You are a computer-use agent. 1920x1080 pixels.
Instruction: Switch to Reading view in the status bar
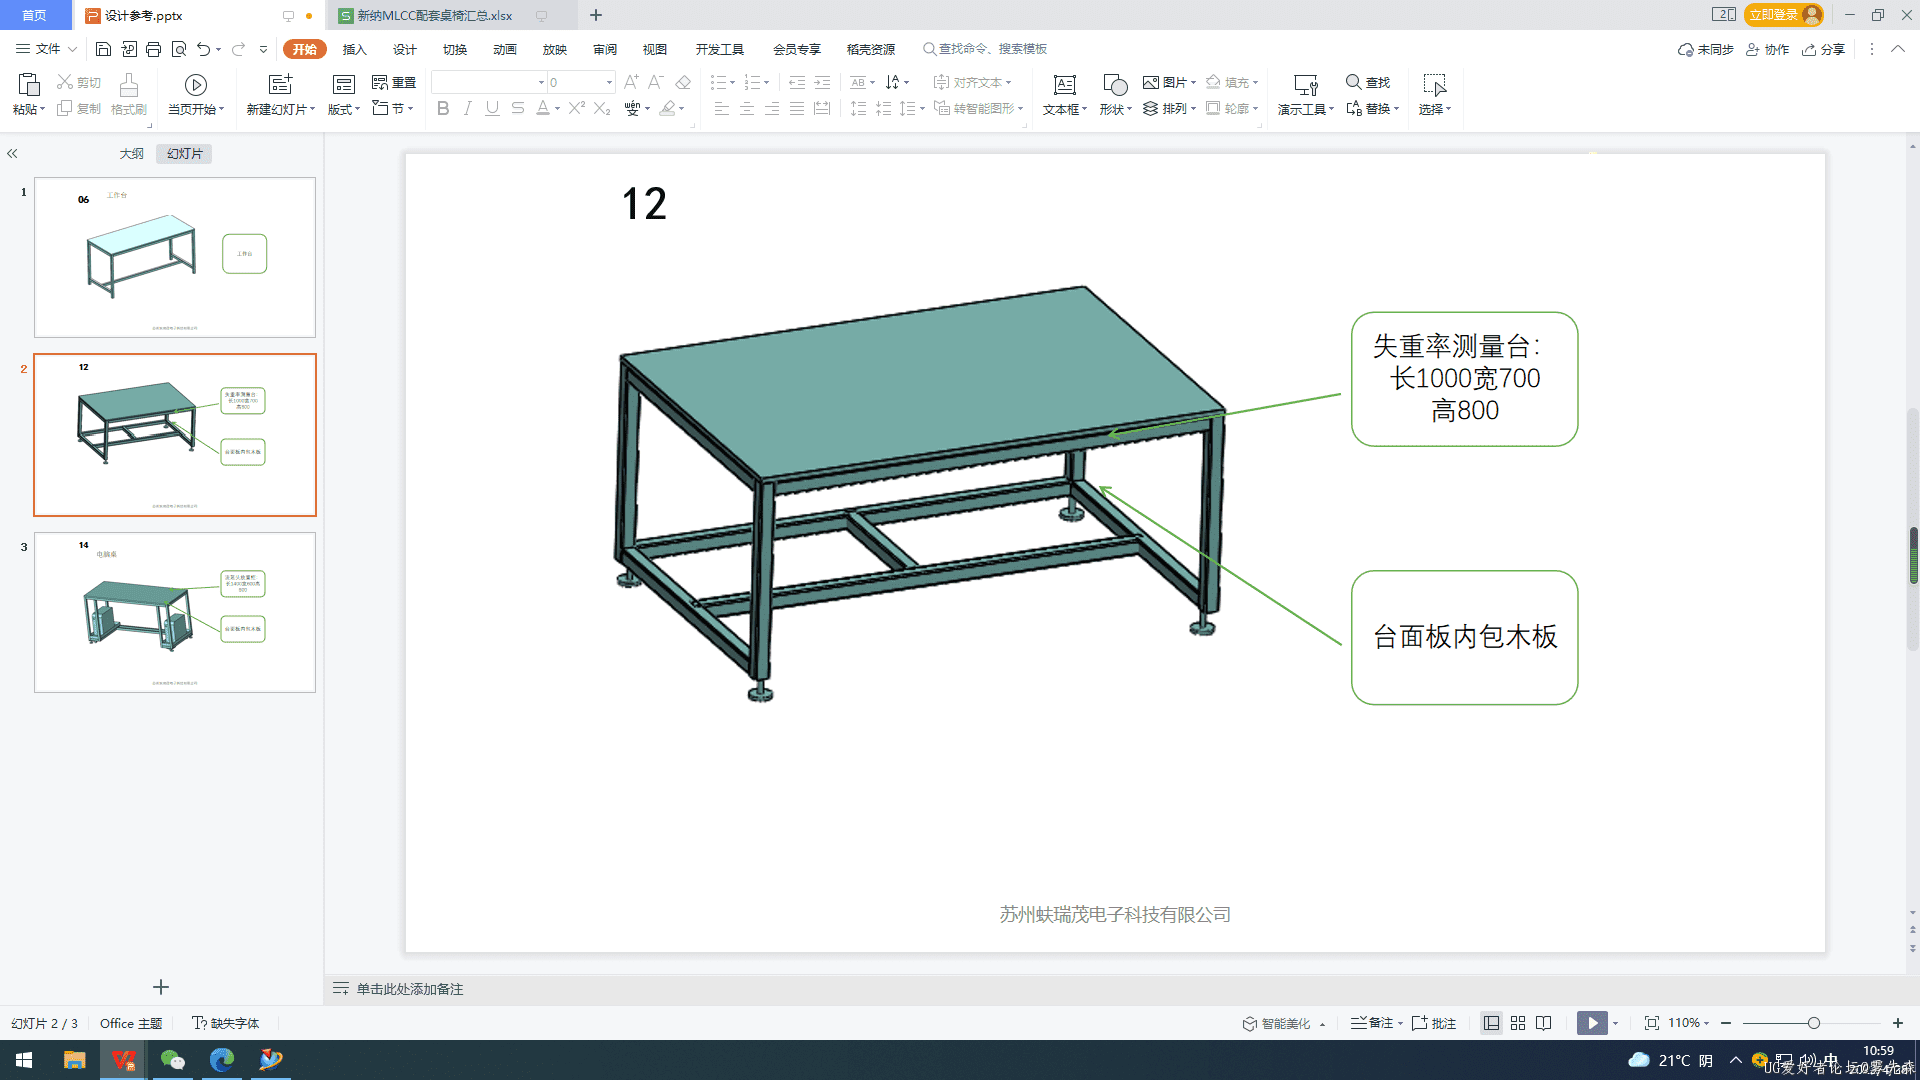(1544, 1023)
